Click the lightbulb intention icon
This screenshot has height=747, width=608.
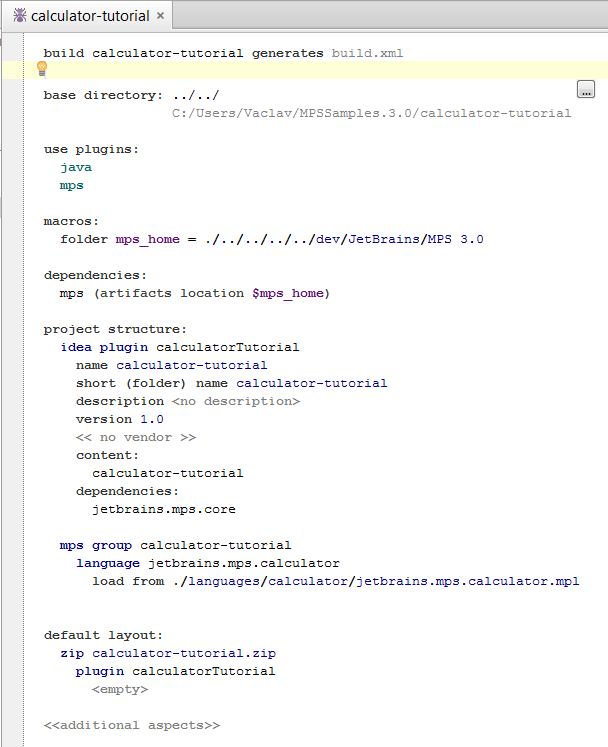(x=42, y=69)
